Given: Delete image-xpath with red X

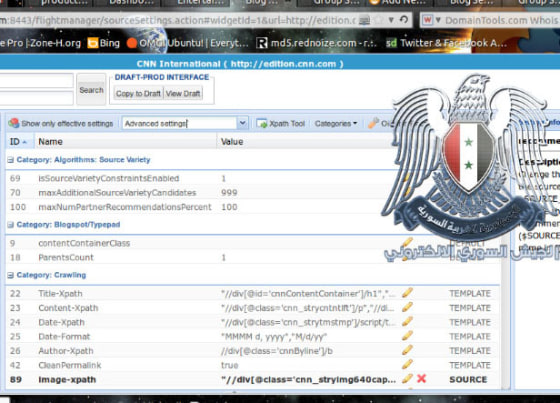Looking at the screenshot, I should [x=421, y=379].
